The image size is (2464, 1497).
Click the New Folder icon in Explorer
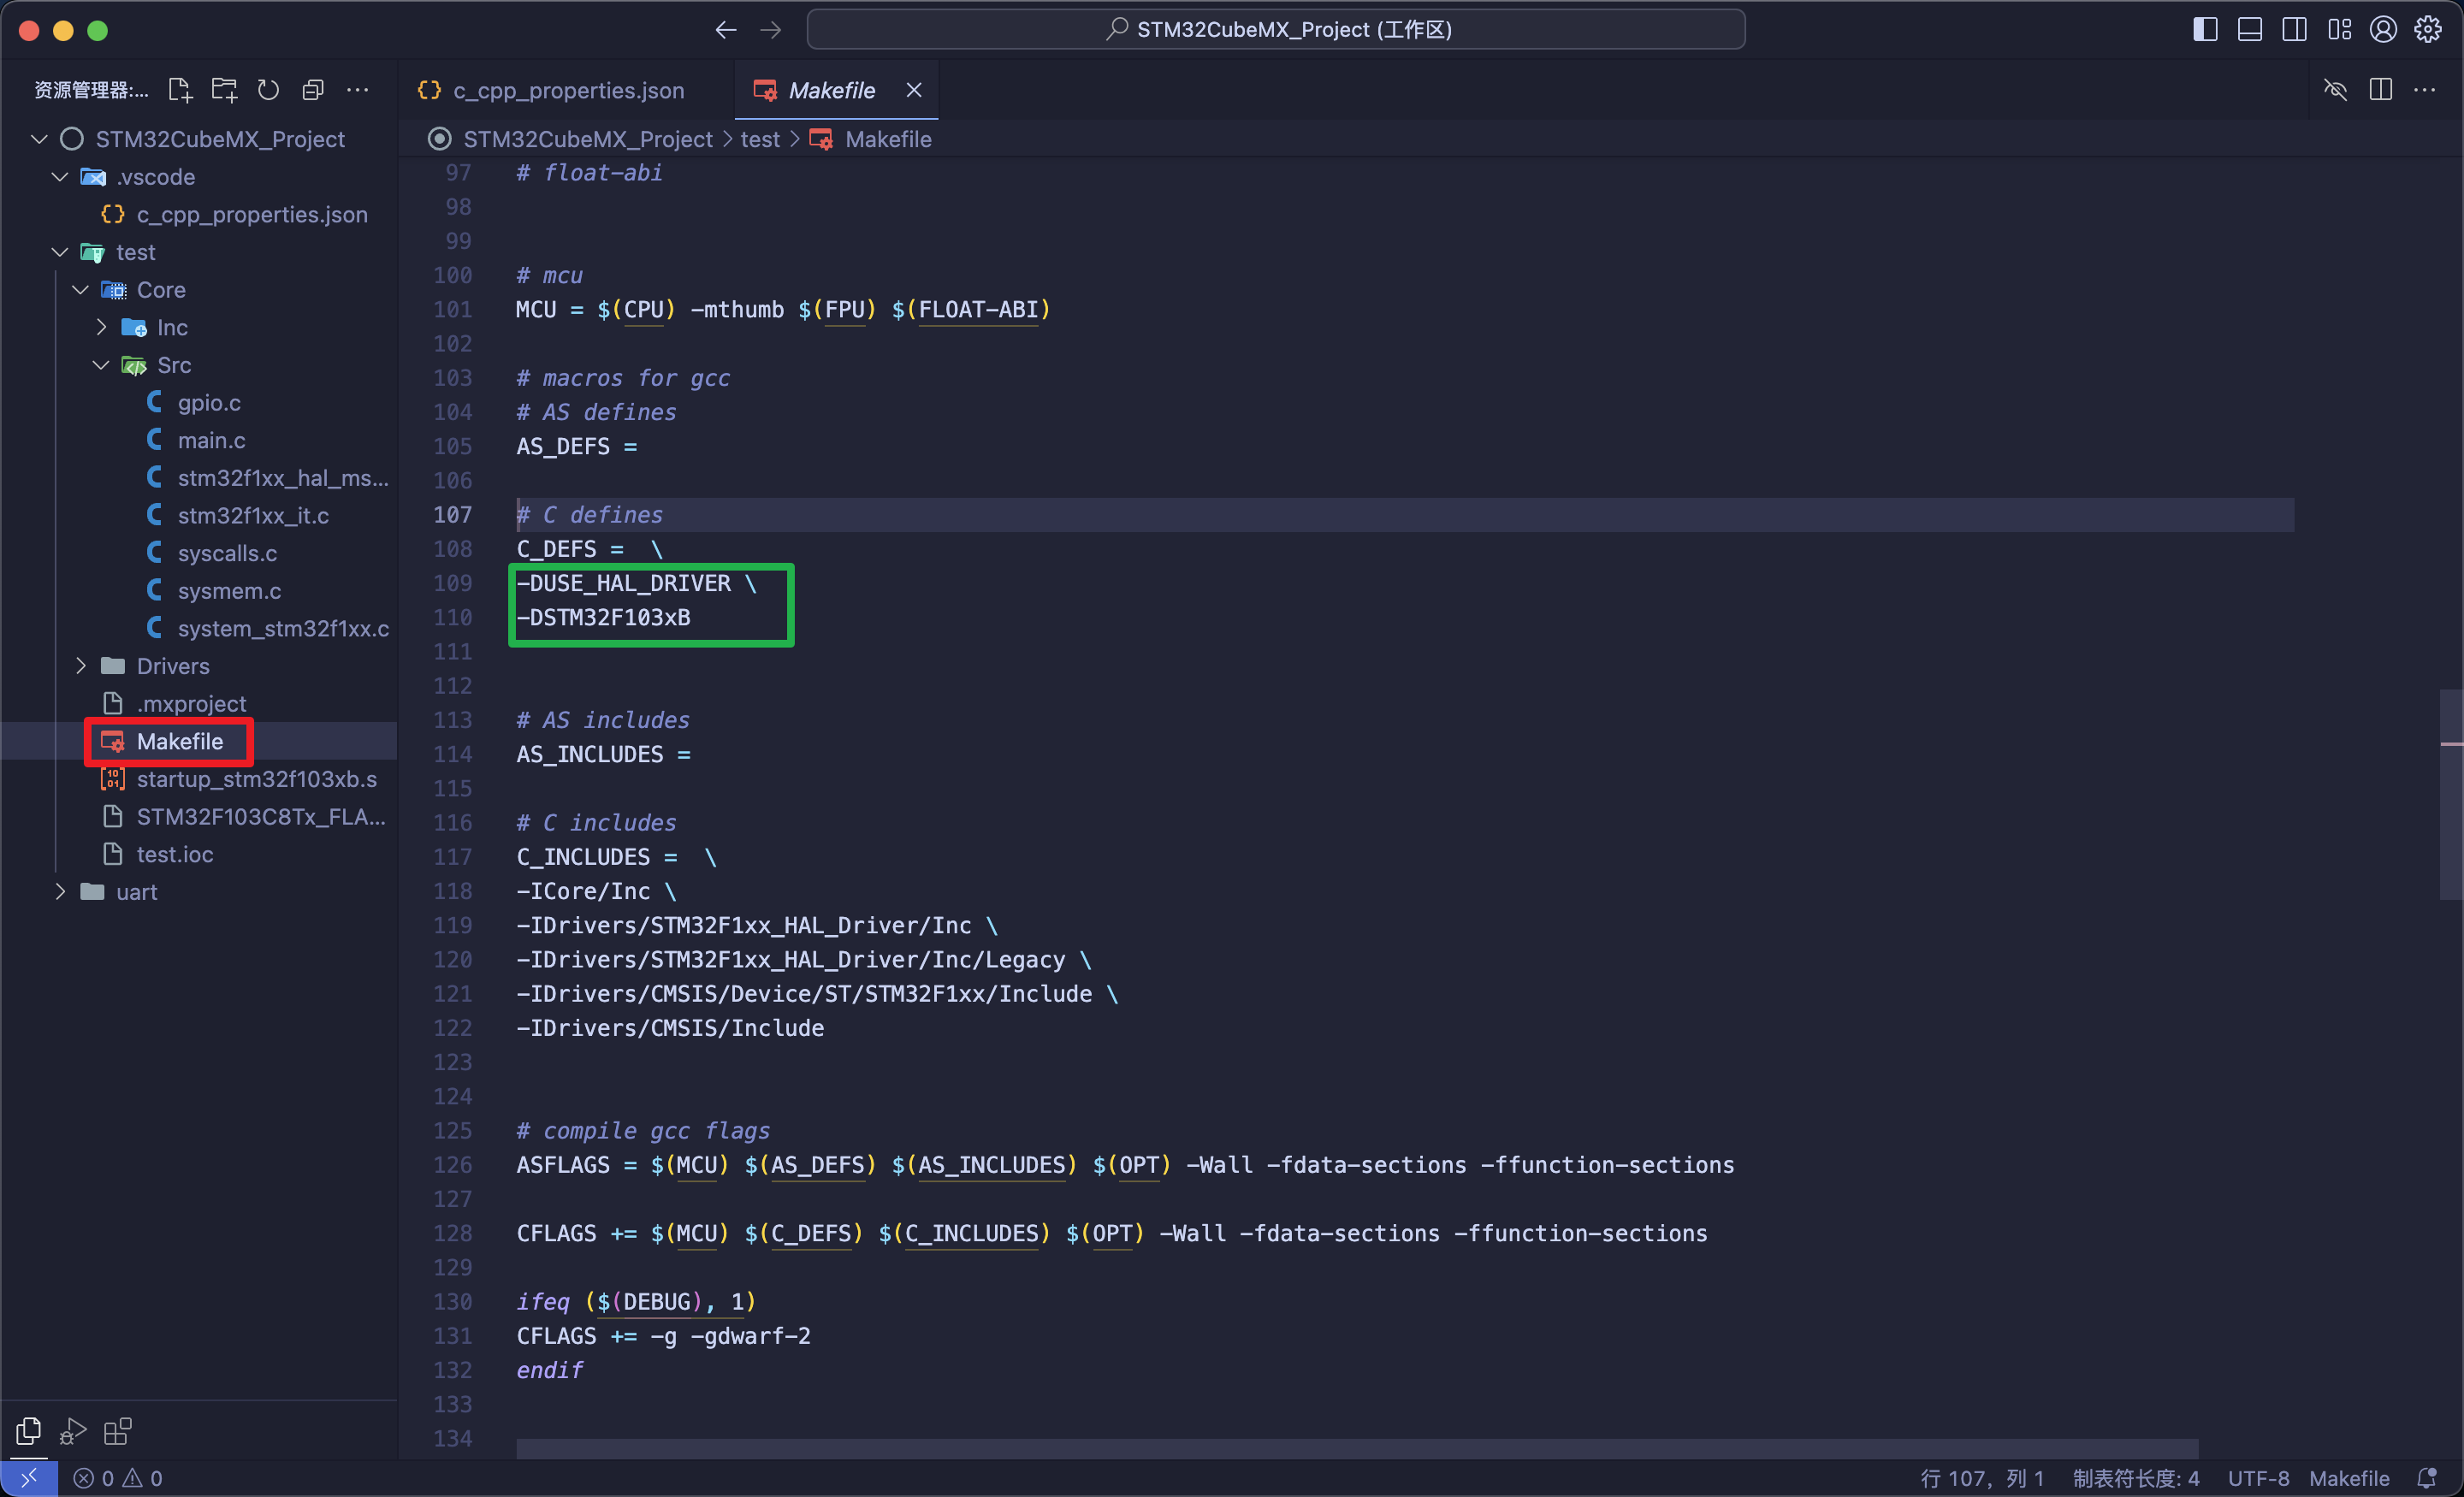[224, 89]
